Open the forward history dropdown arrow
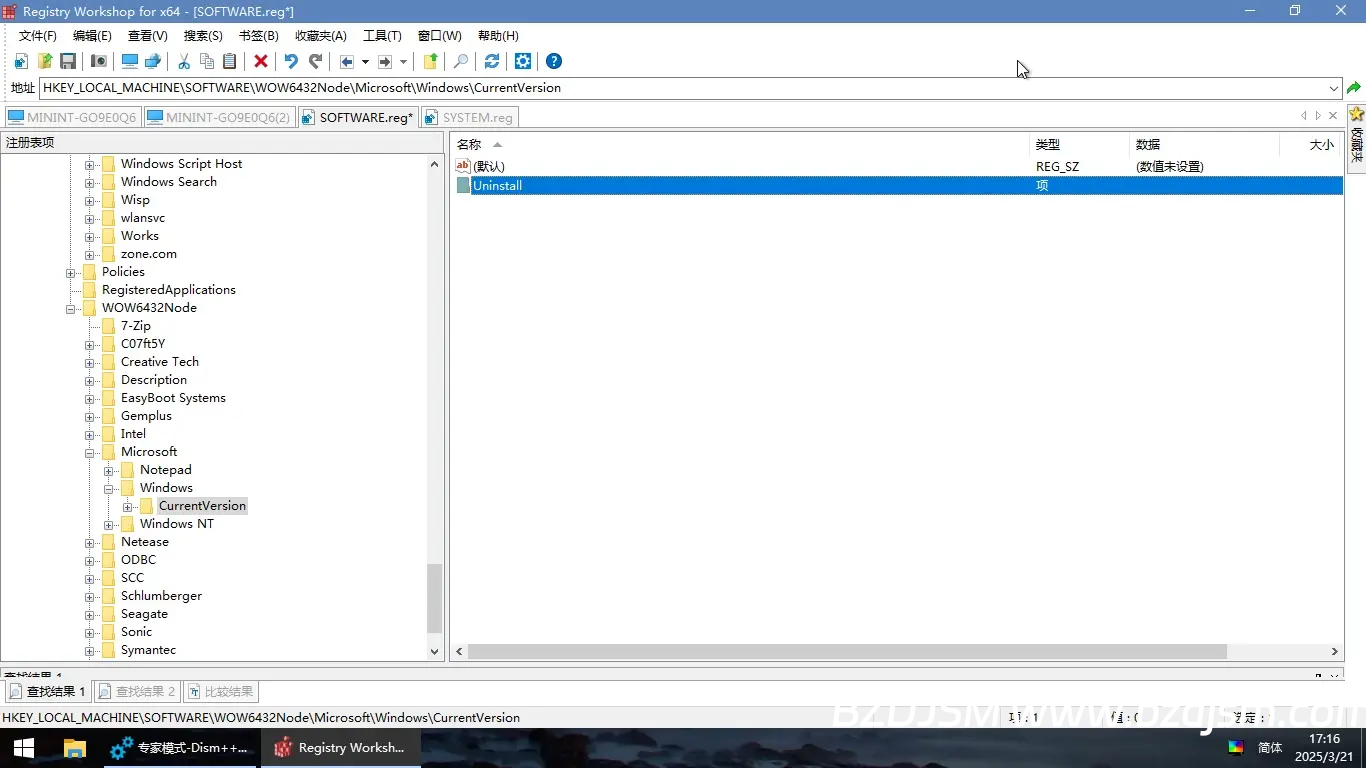The height and width of the screenshot is (768, 1366). (x=403, y=62)
